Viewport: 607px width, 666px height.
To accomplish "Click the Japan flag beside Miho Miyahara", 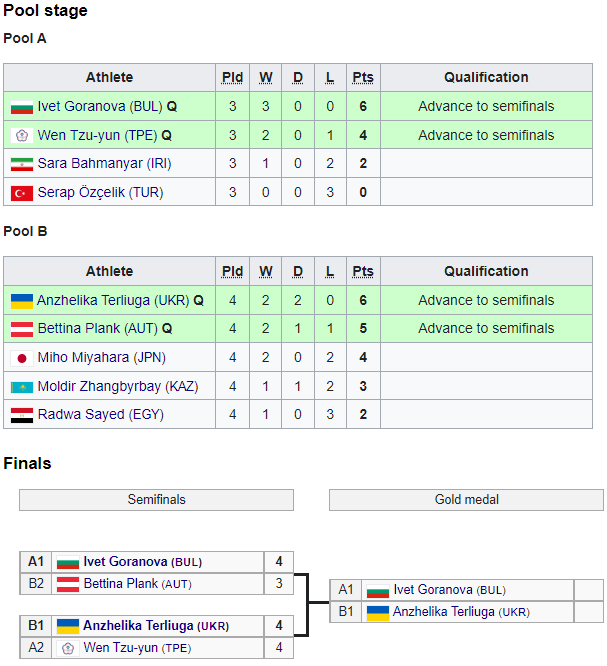I will pyautogui.click(x=21, y=357).
